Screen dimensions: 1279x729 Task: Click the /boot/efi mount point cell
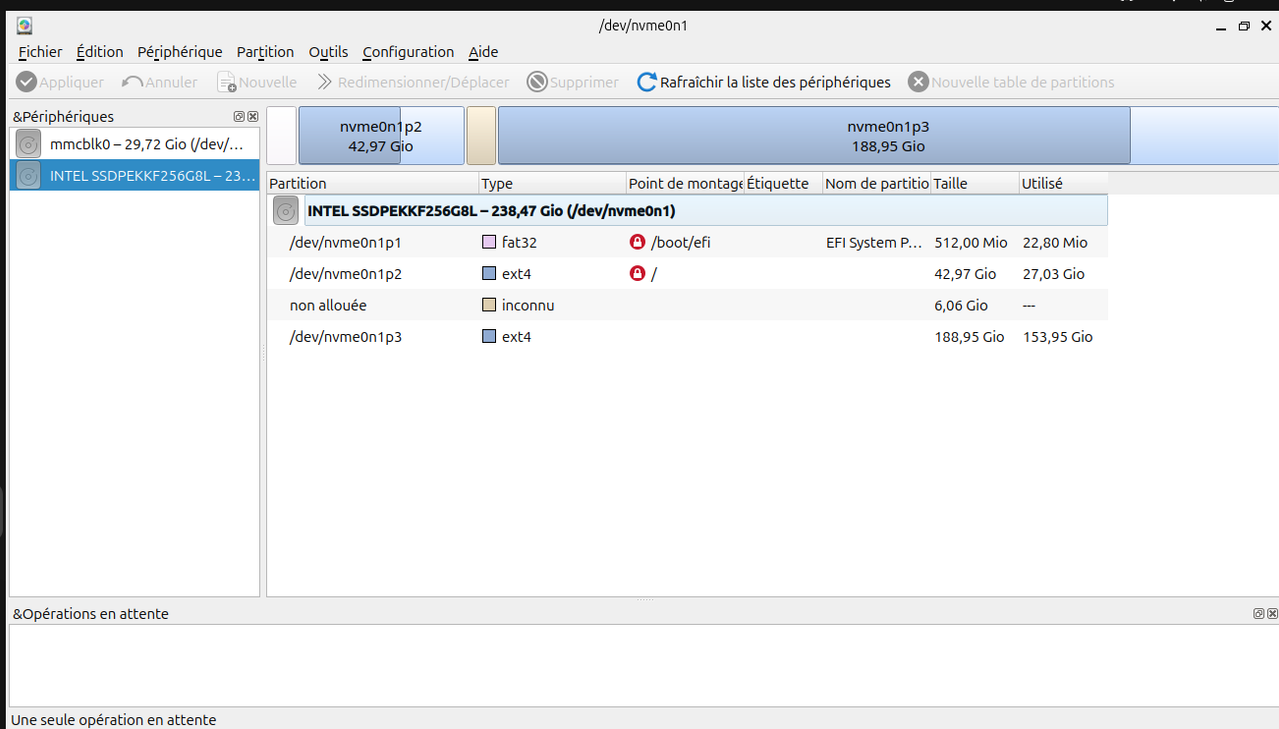point(681,242)
